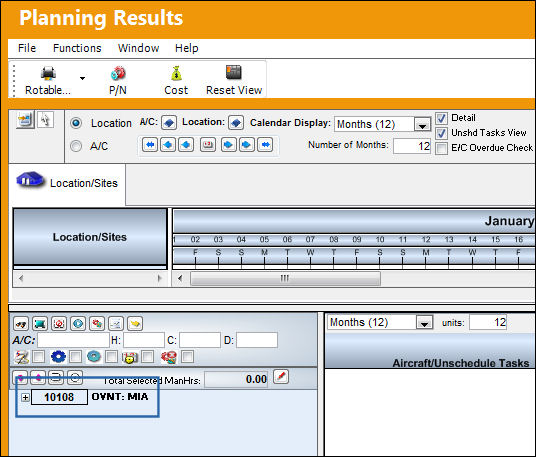This screenshot has width=536, height=457.
Task: Click the Cost money-bag icon
Action: [x=176, y=73]
